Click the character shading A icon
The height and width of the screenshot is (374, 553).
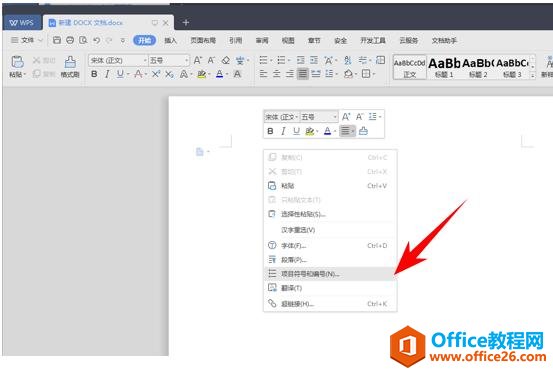coord(237,74)
